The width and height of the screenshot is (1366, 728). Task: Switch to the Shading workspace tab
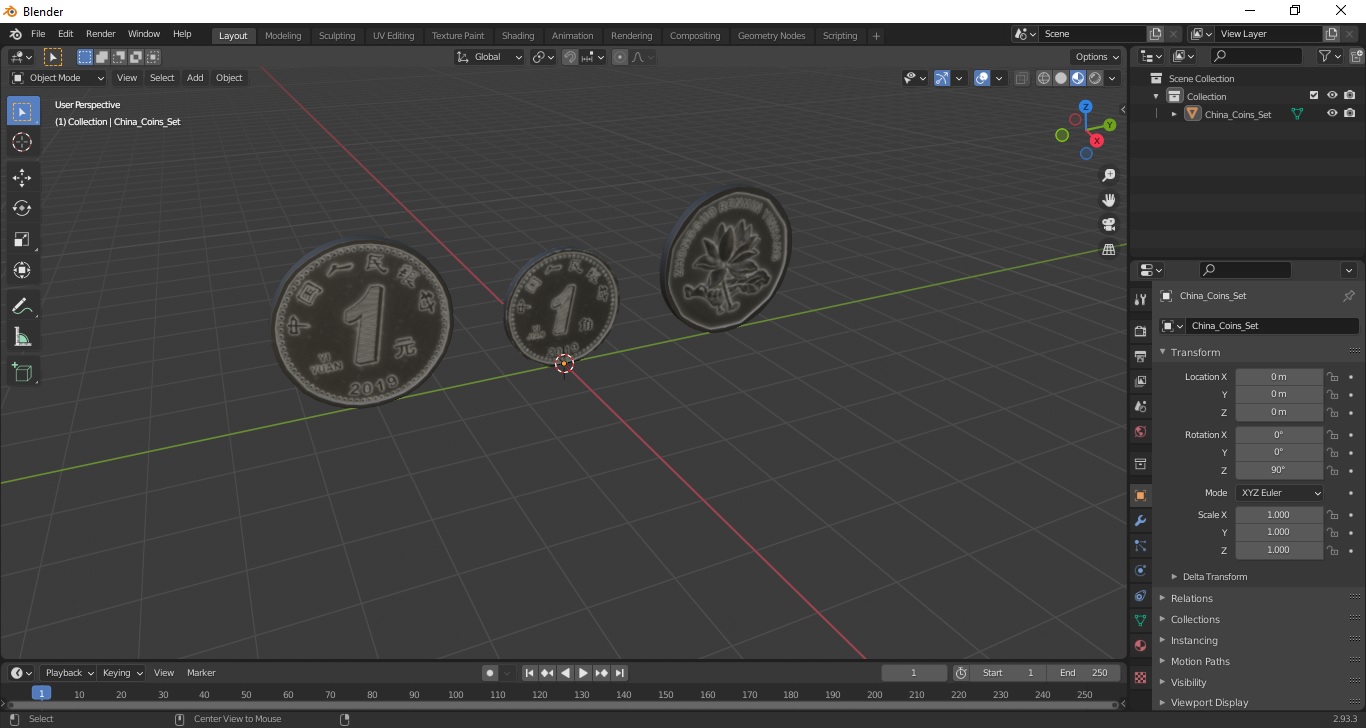518,35
